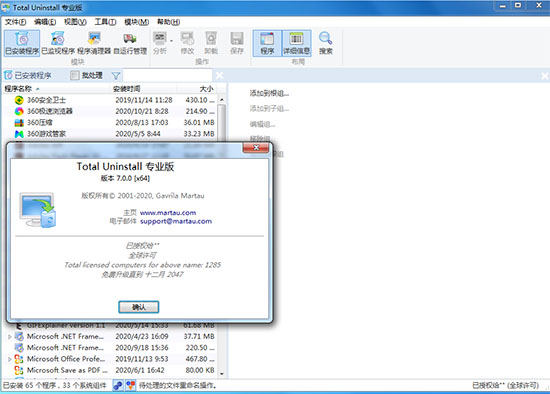This screenshot has width=550, height=394.
Task: Select the 360极速浏览器 program name
Action: pos(50,112)
